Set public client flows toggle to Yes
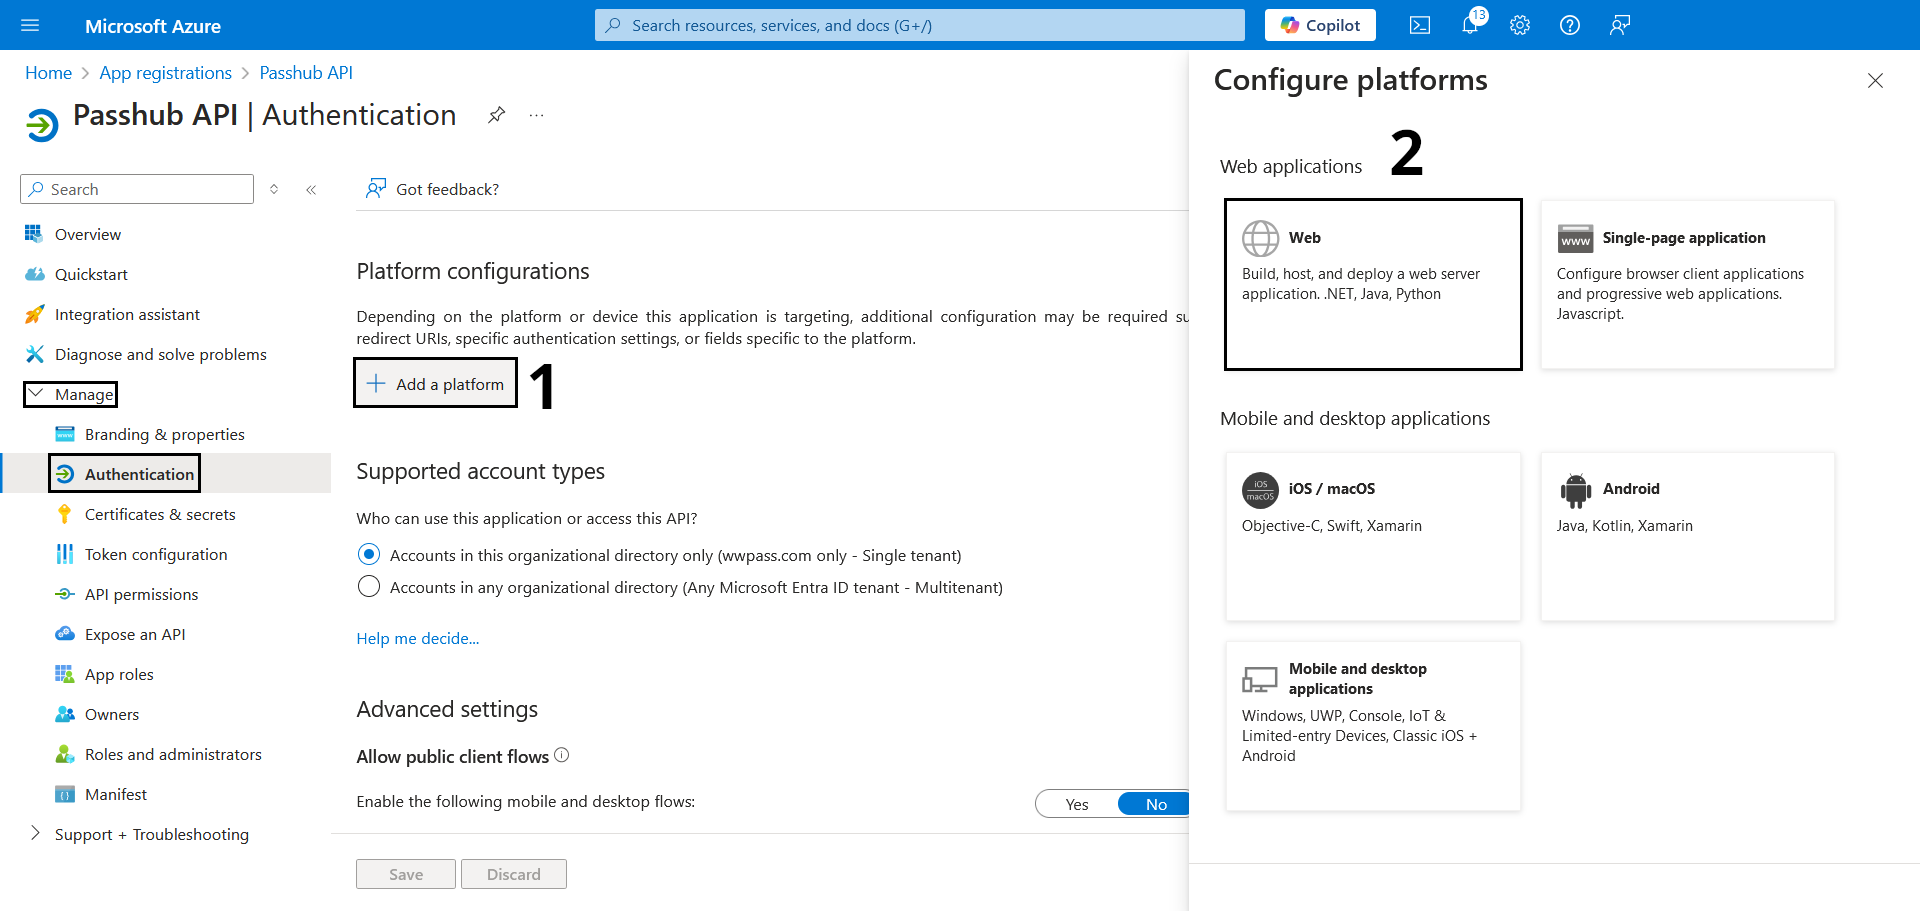The width and height of the screenshot is (1920, 911). 1077,804
